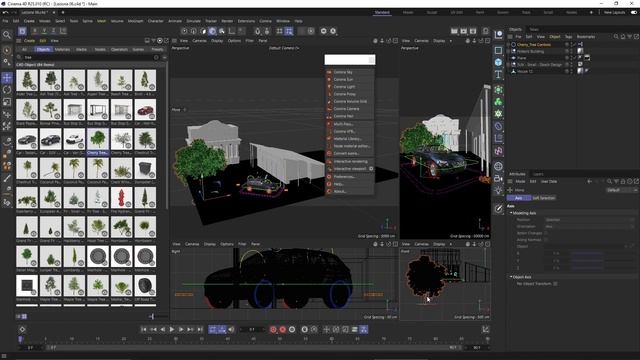Choose Corona Sky from the menu
This screenshot has height=360, width=640.
pos(350,72)
